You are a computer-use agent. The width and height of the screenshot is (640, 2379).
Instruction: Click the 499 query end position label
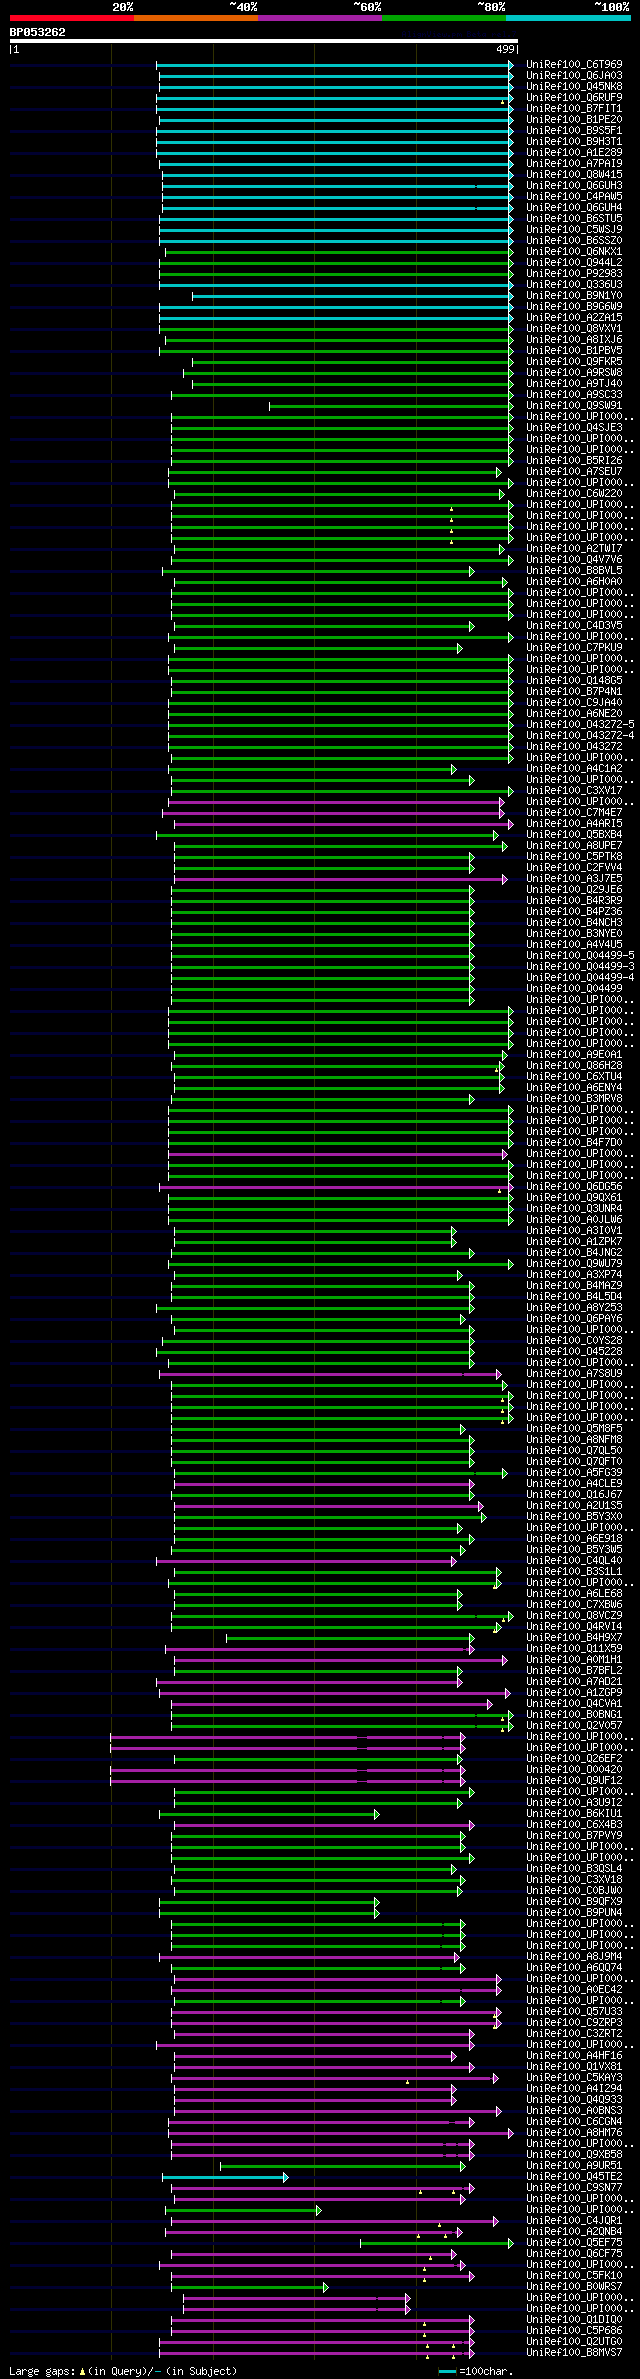pyautogui.click(x=505, y=49)
